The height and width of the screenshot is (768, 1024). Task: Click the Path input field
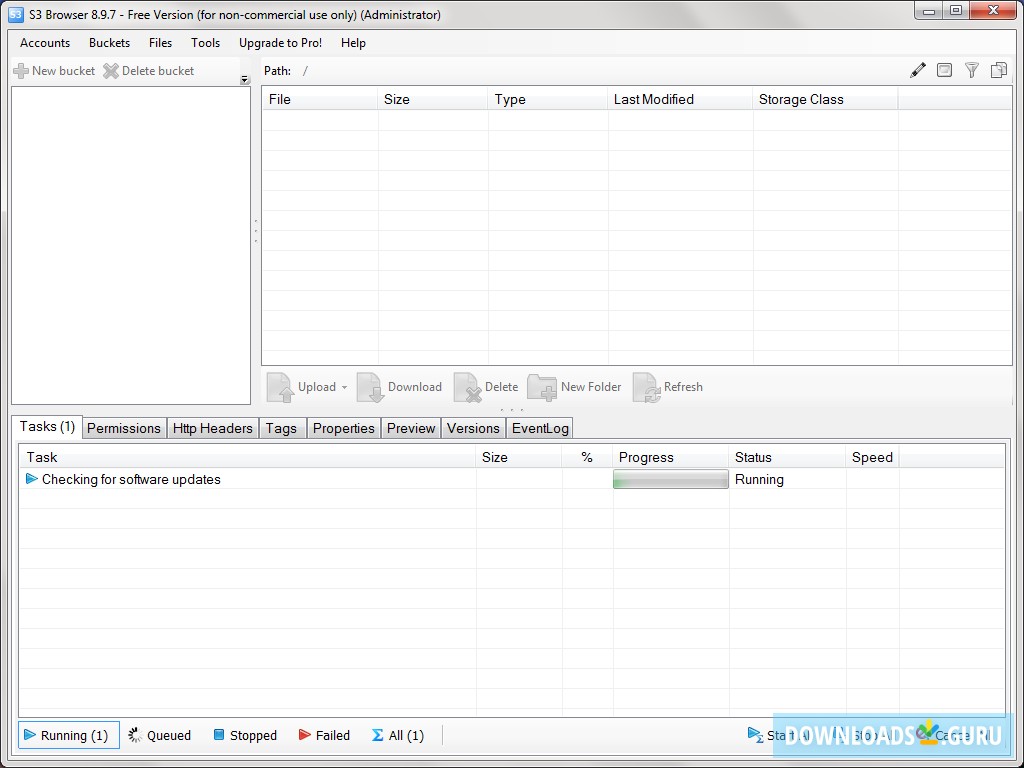pos(601,71)
